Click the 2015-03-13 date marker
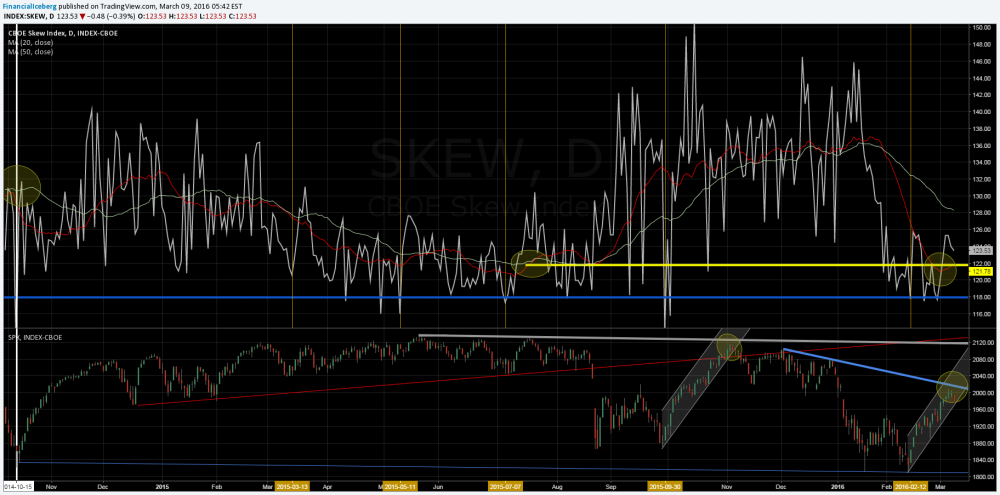This screenshot has width=1000, height=495. tap(292, 486)
